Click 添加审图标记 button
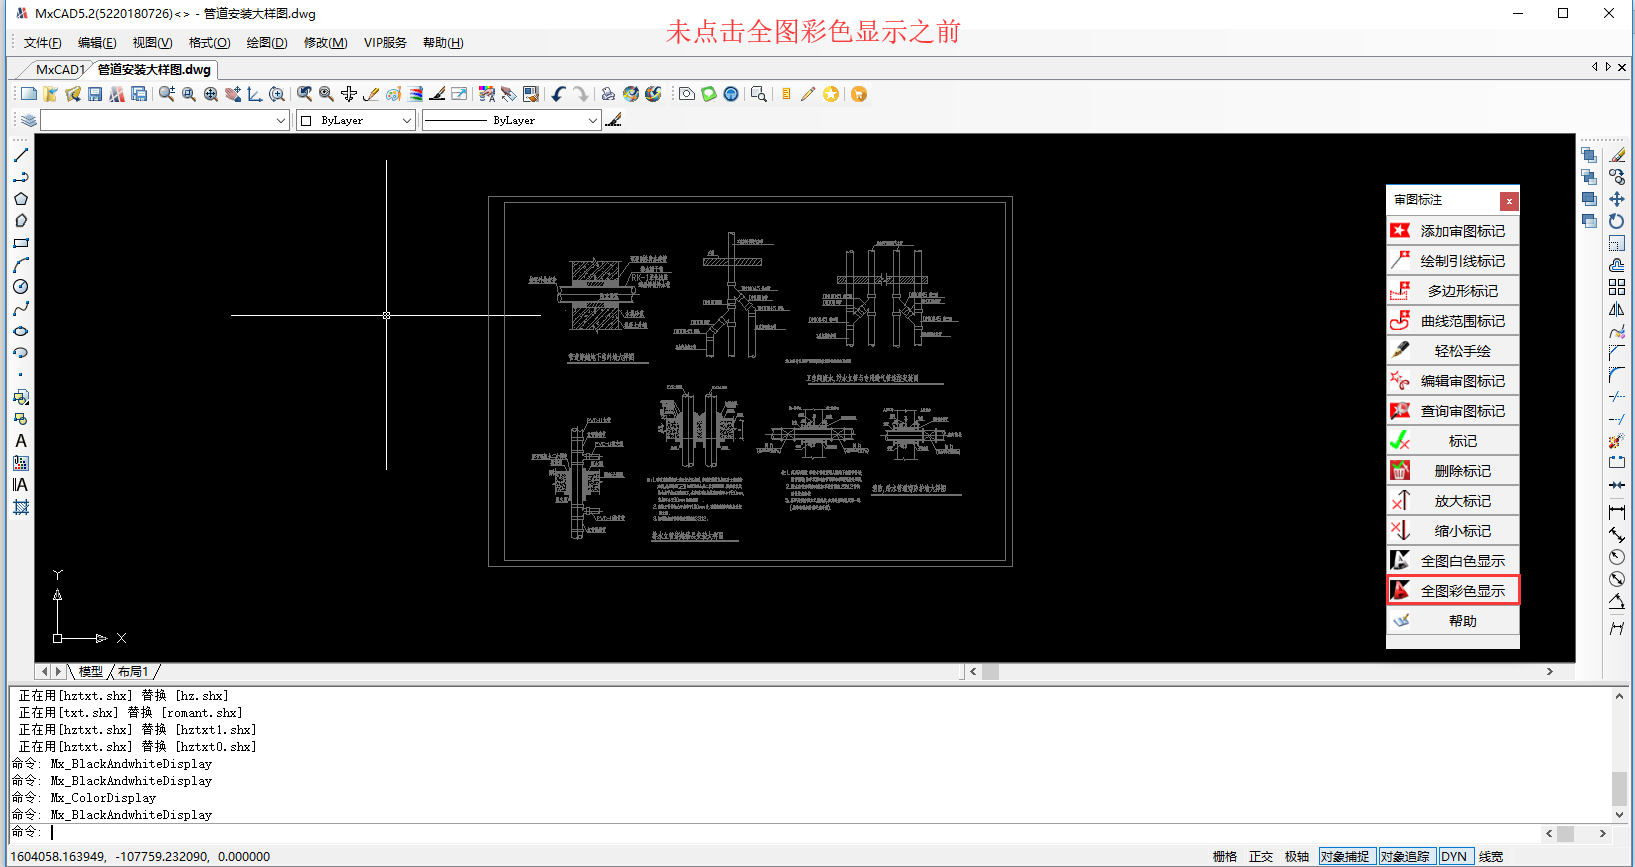This screenshot has width=1635, height=867. coord(1453,231)
